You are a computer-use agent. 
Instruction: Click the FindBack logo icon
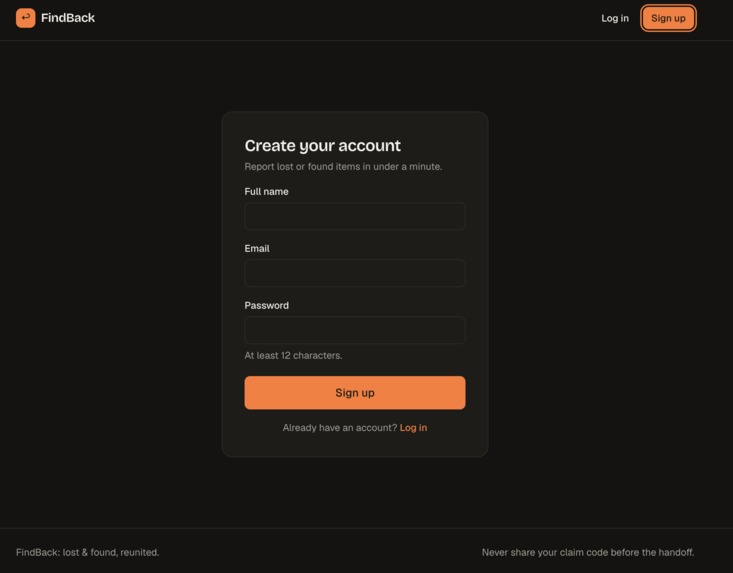coord(25,18)
